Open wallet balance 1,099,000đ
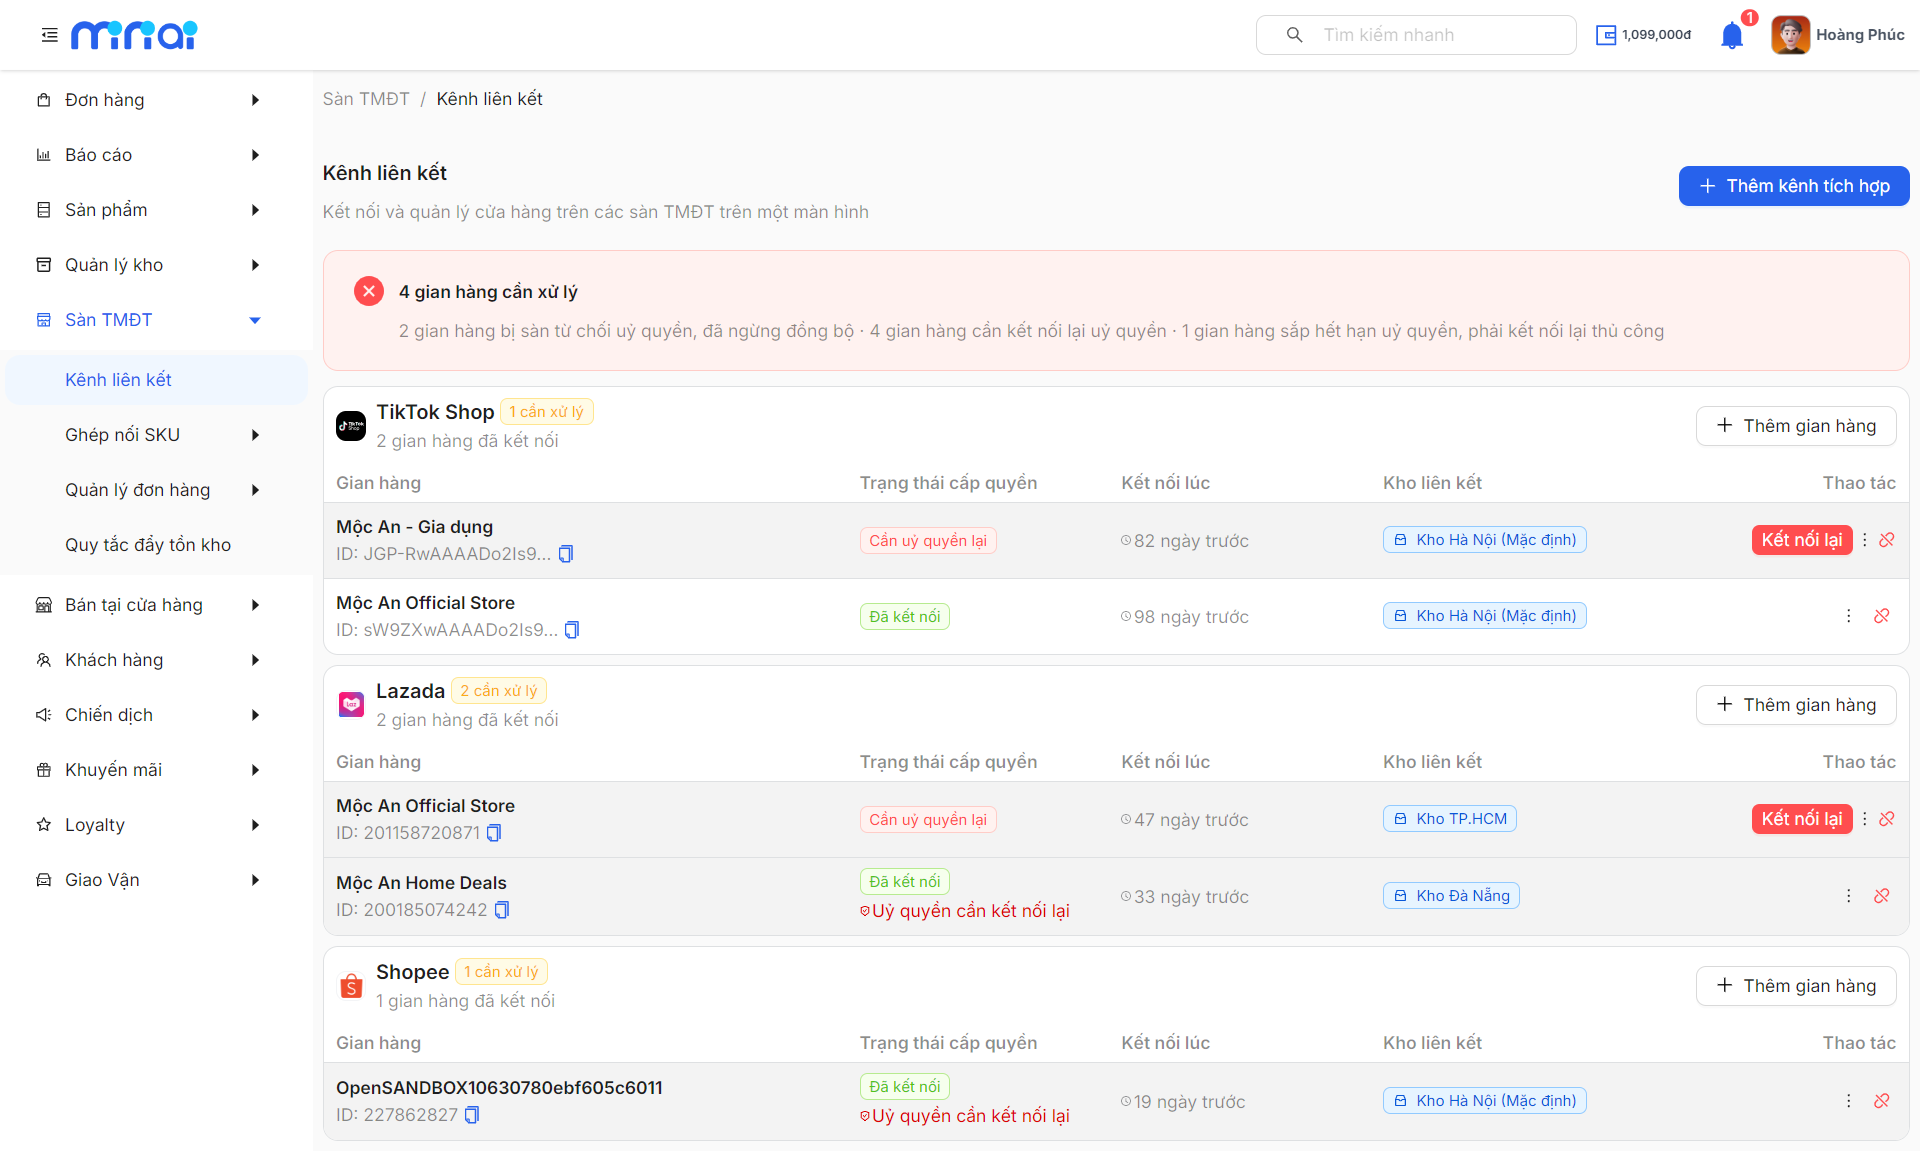 [x=1643, y=35]
